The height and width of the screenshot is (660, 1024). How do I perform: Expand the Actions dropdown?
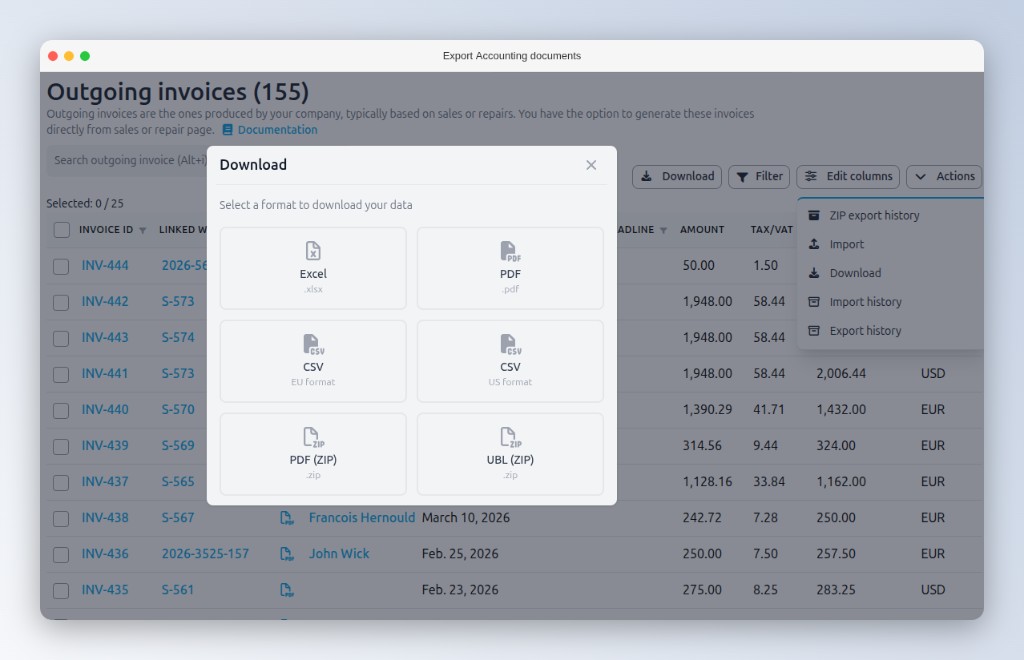coord(943,176)
